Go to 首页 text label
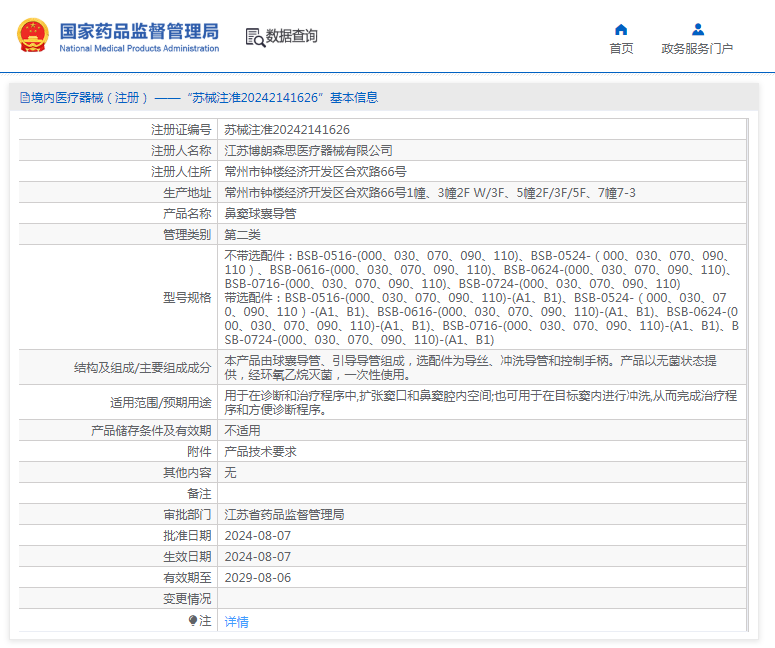 pos(621,48)
